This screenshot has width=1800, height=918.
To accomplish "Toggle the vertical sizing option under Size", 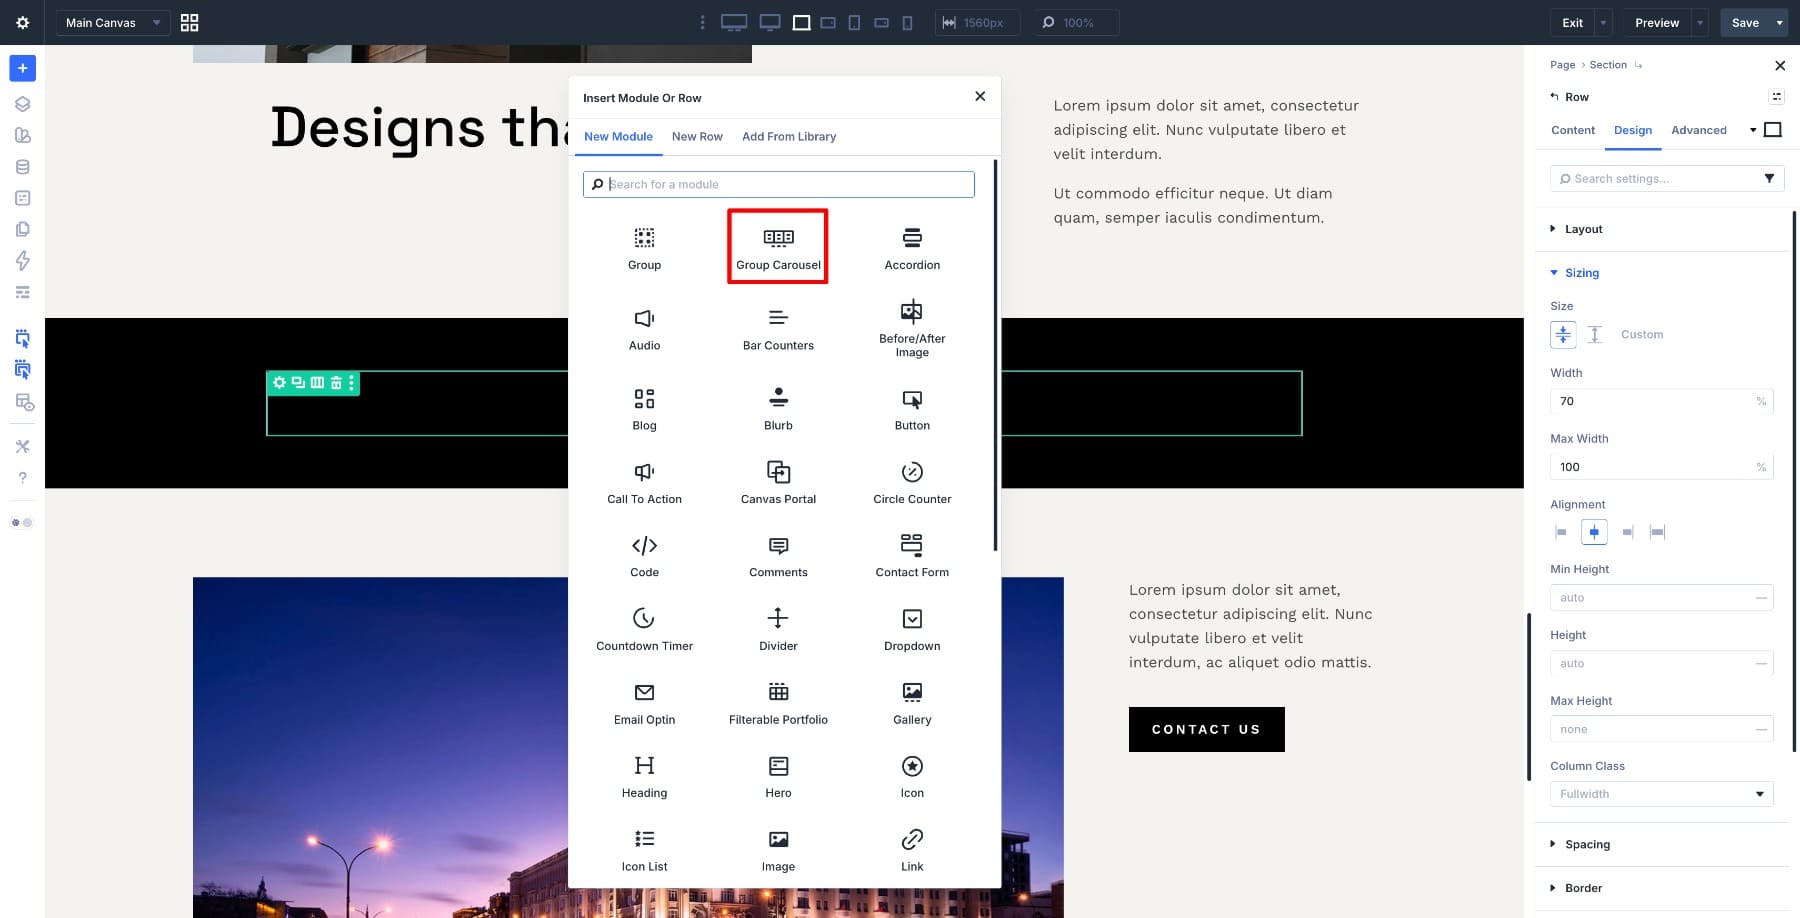I will tap(1595, 334).
